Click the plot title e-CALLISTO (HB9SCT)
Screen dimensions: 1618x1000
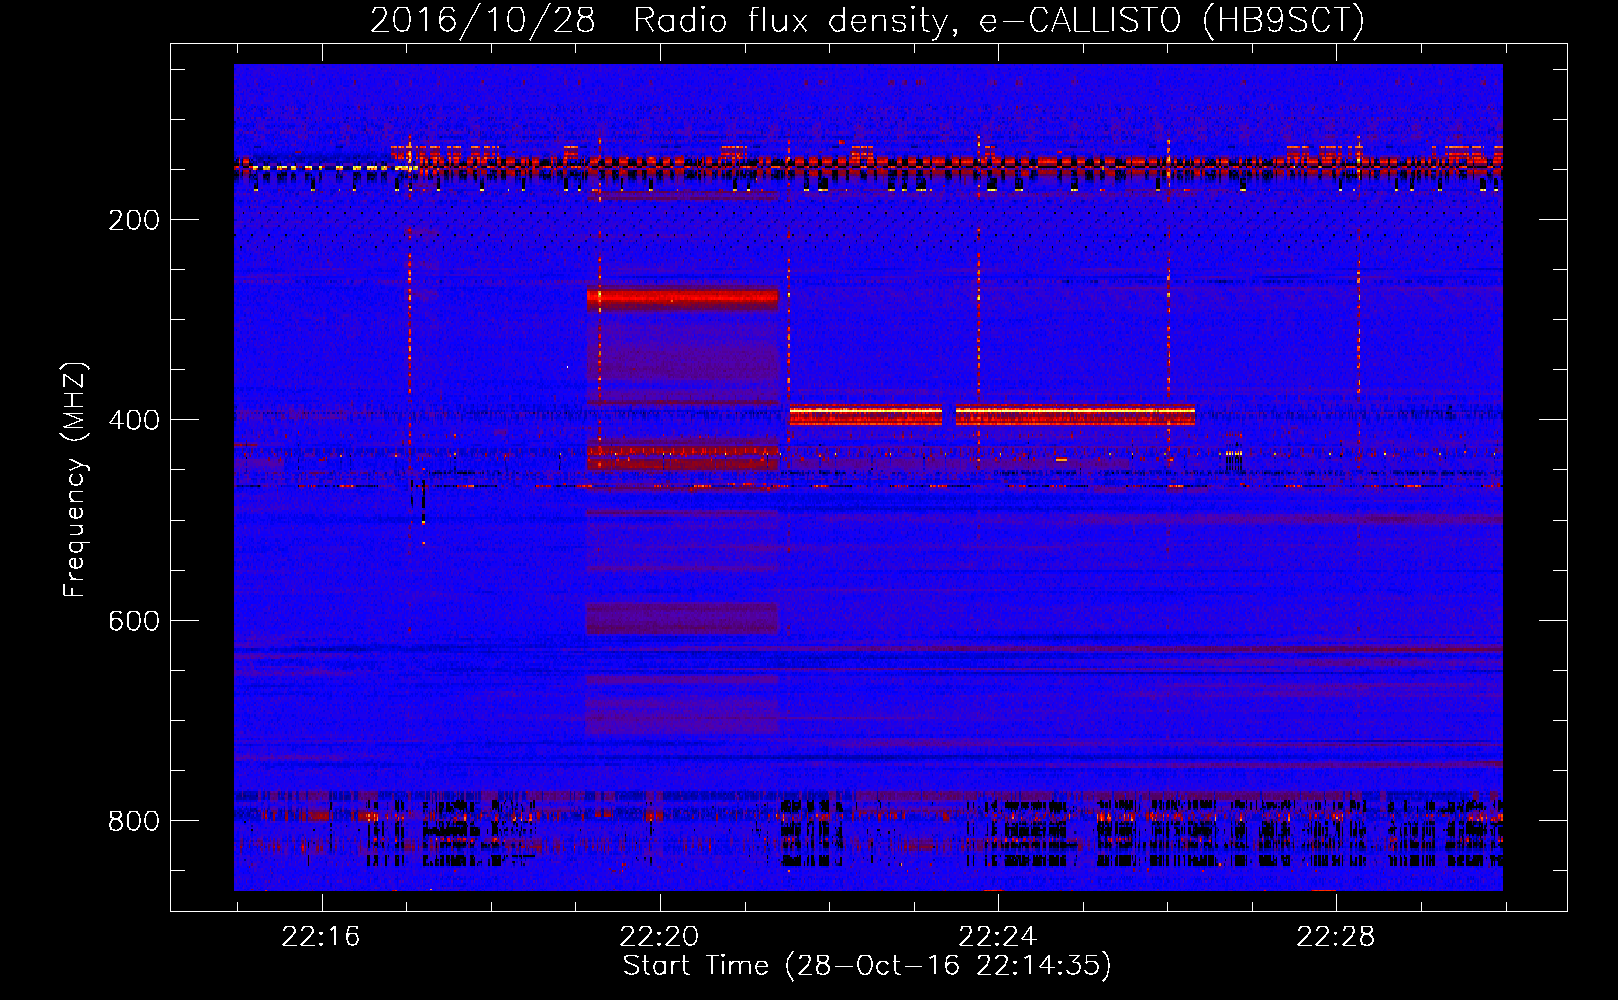pyautogui.click(x=1171, y=20)
